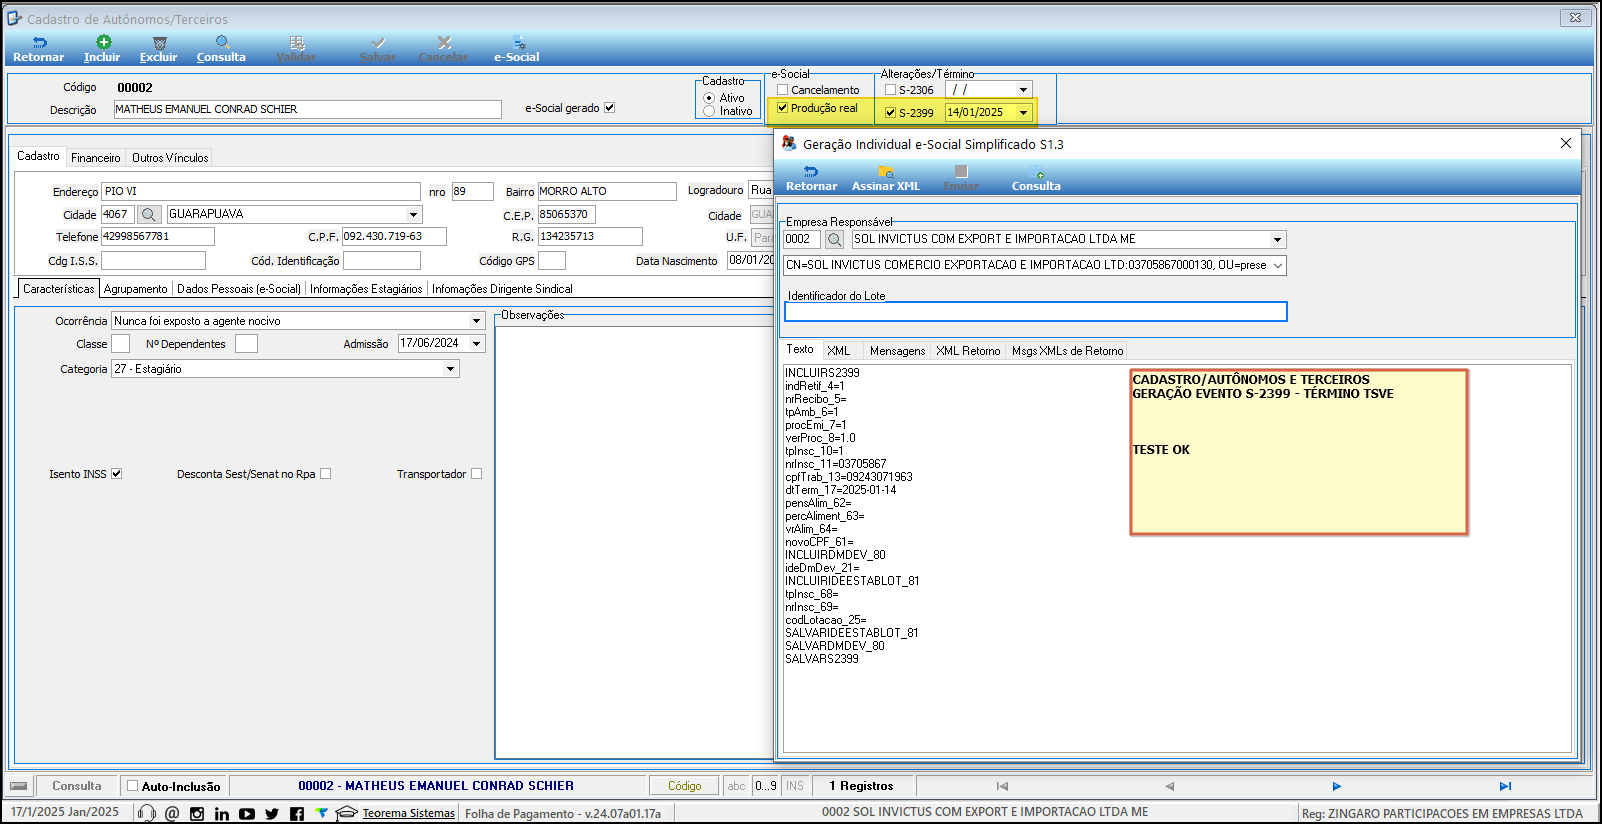The width and height of the screenshot is (1602, 824).
Task: Open the Facebook icon in the status bar
Action: (297, 814)
